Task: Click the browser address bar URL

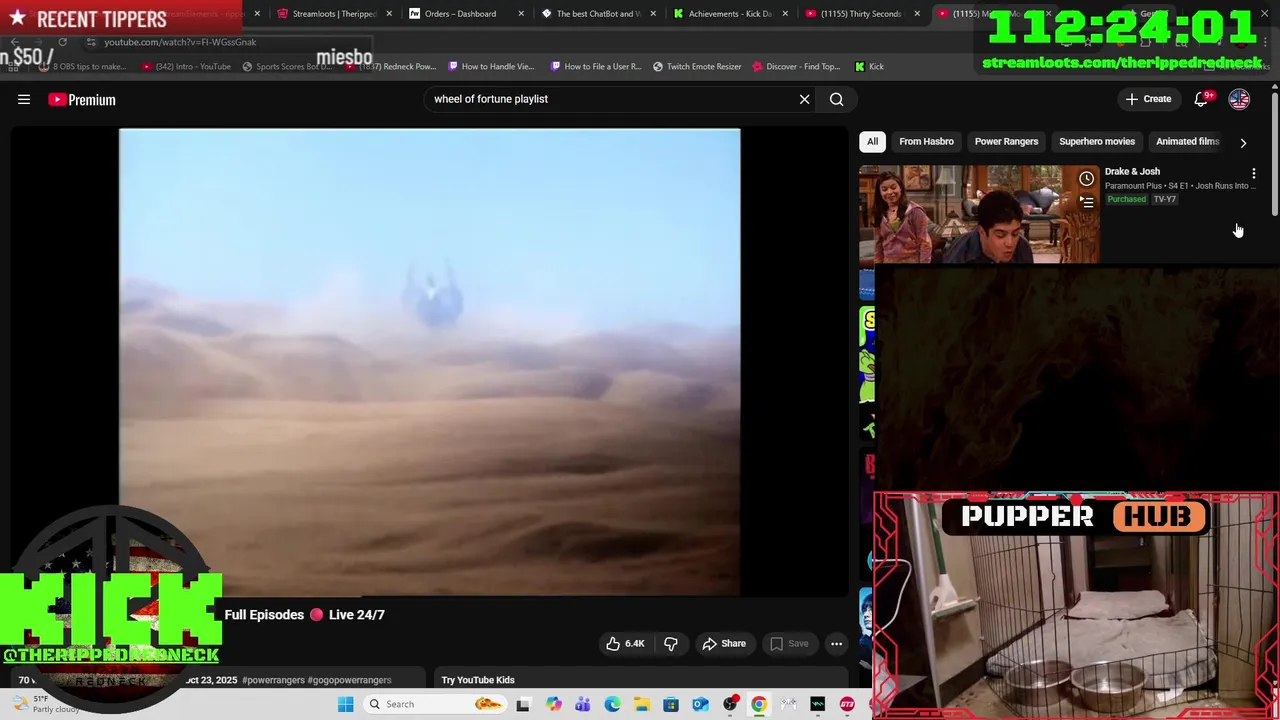Action: coord(180,42)
